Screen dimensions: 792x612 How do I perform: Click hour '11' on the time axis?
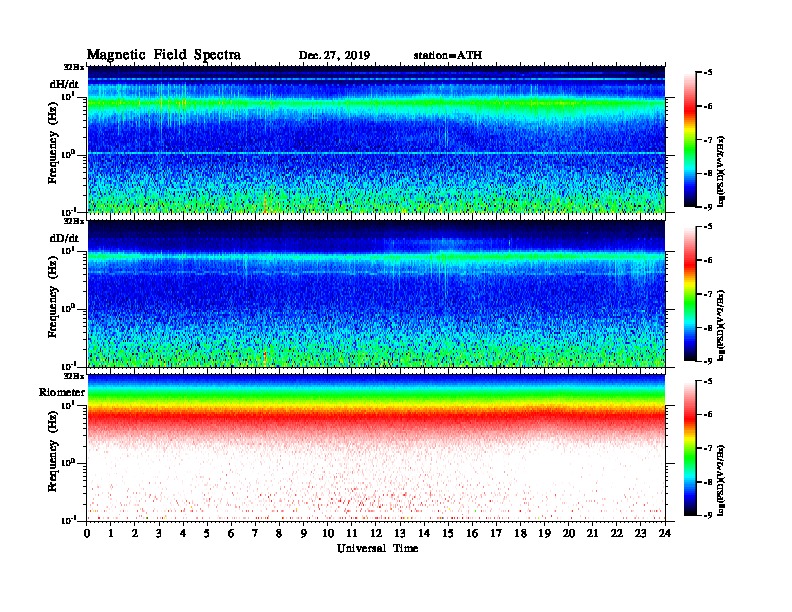[x=352, y=533]
